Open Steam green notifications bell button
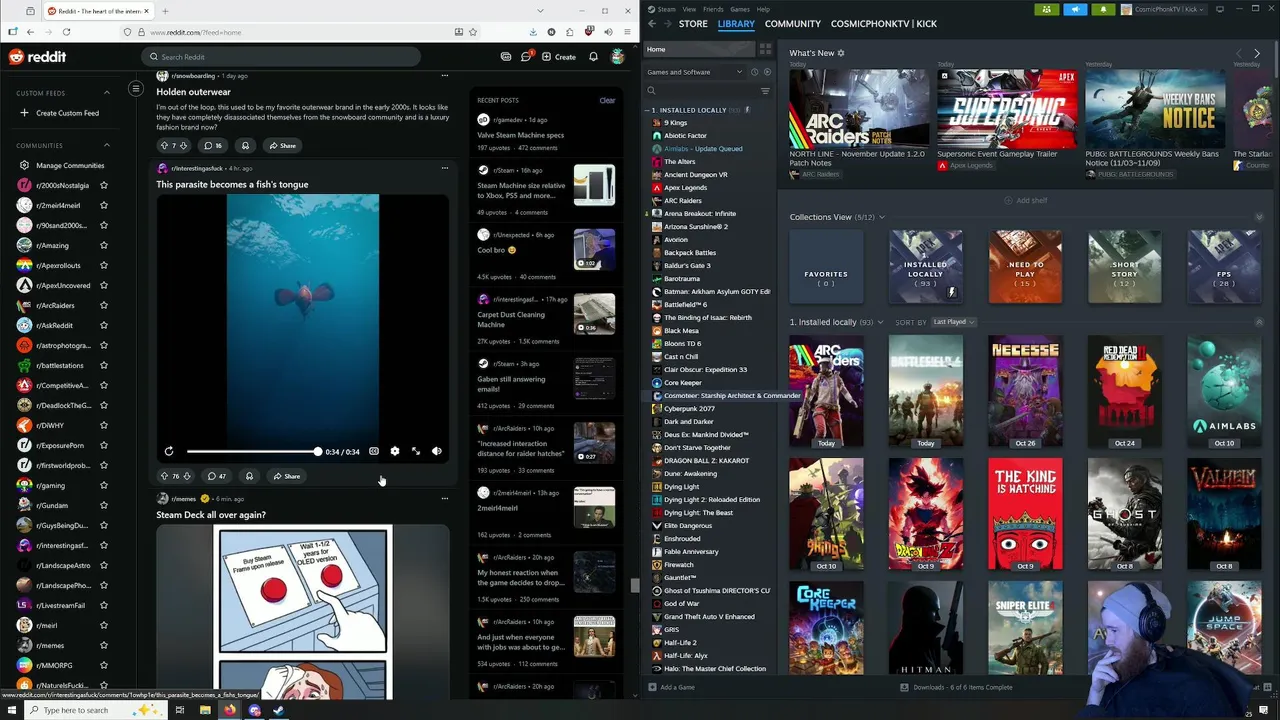Viewport: 1280px width, 720px height. coord(1103,9)
